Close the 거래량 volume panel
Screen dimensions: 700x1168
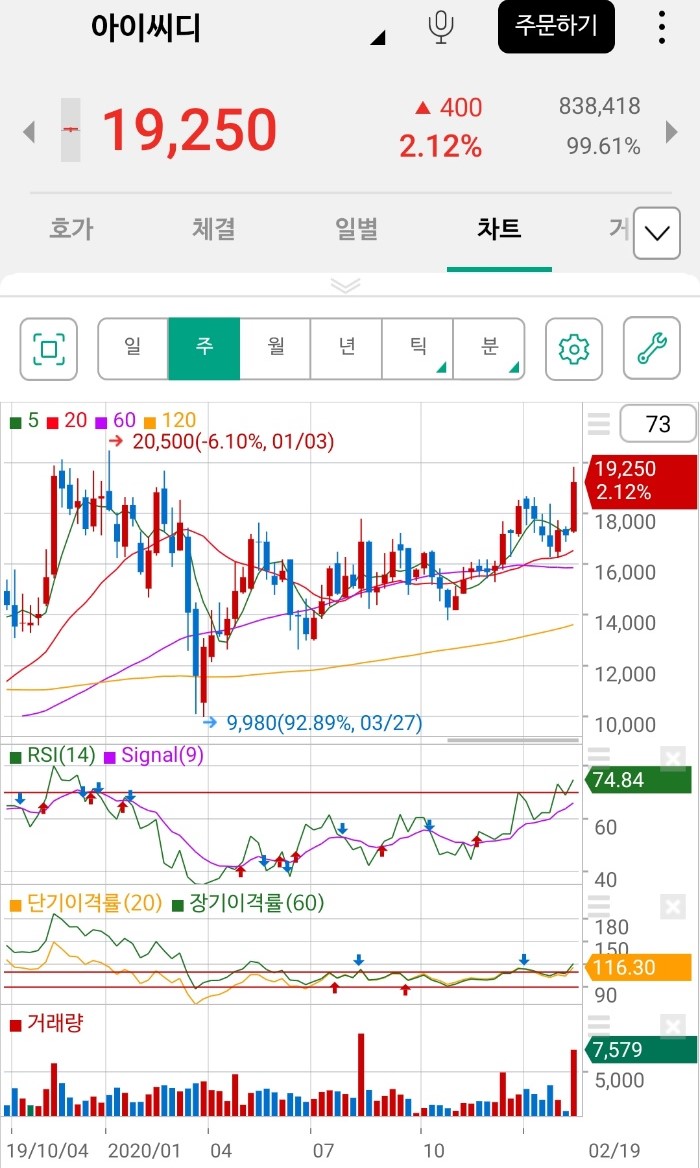click(x=672, y=1026)
